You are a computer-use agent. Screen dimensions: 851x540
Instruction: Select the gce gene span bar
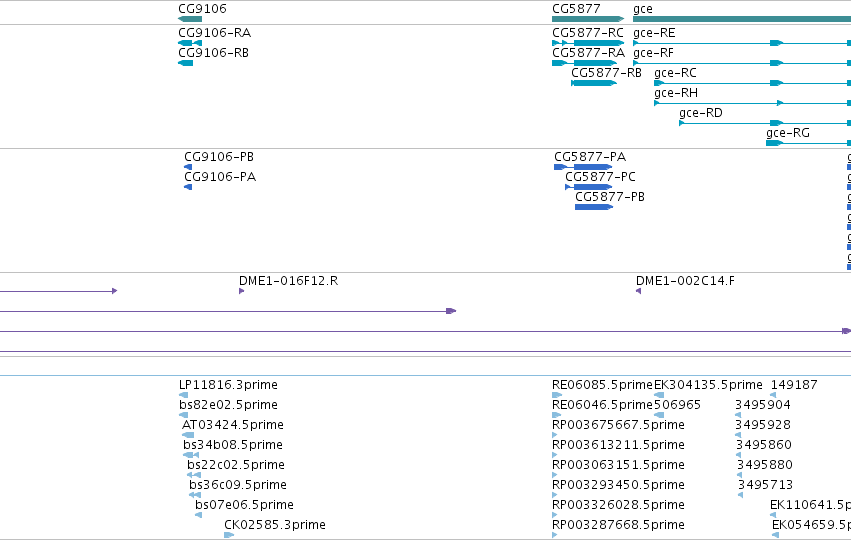tap(742, 19)
